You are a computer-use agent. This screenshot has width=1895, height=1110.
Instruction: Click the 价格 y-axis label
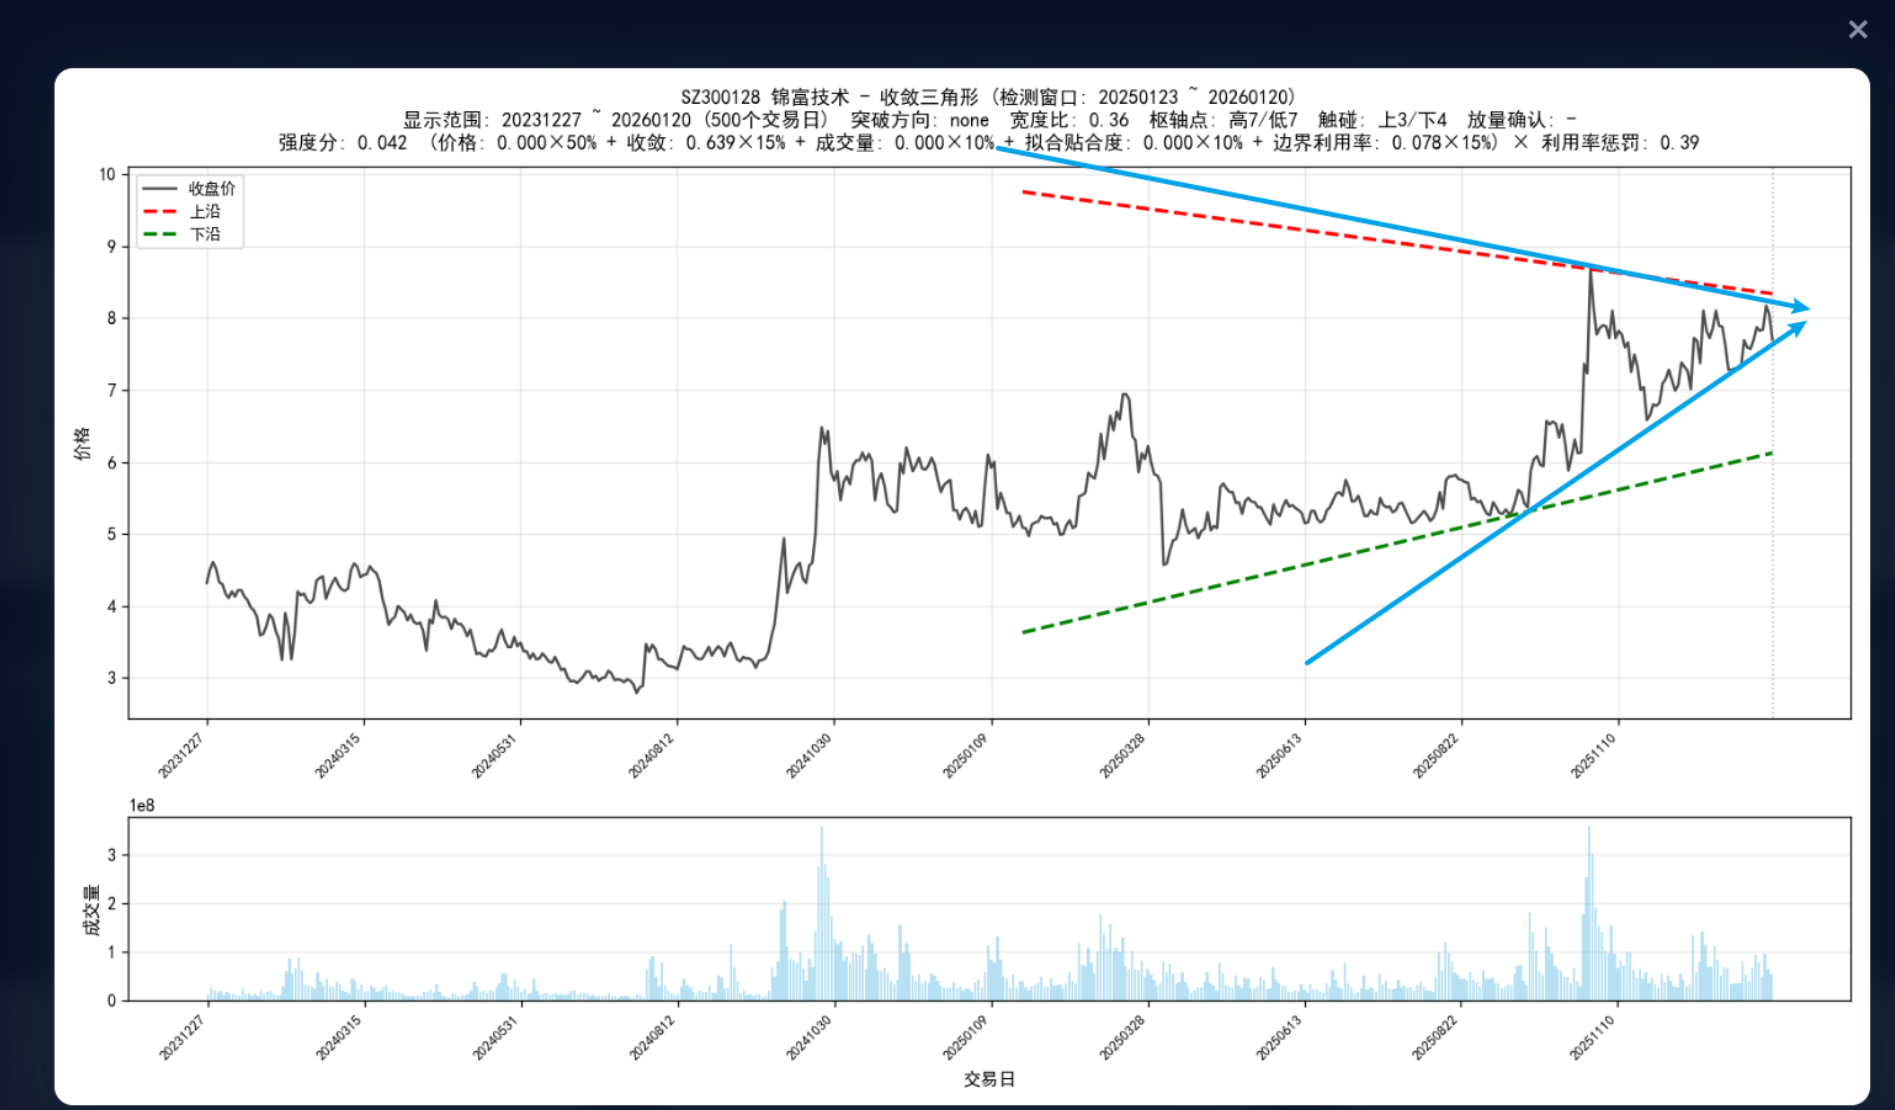point(82,443)
